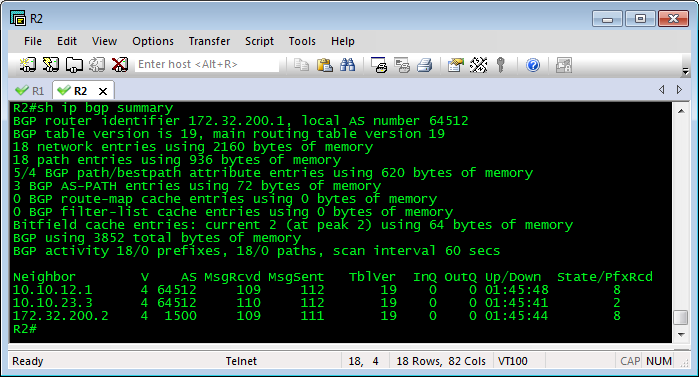Screen dimensions: 699x377
Task: Click the MsgRcvd column header
Action: click(x=232, y=277)
